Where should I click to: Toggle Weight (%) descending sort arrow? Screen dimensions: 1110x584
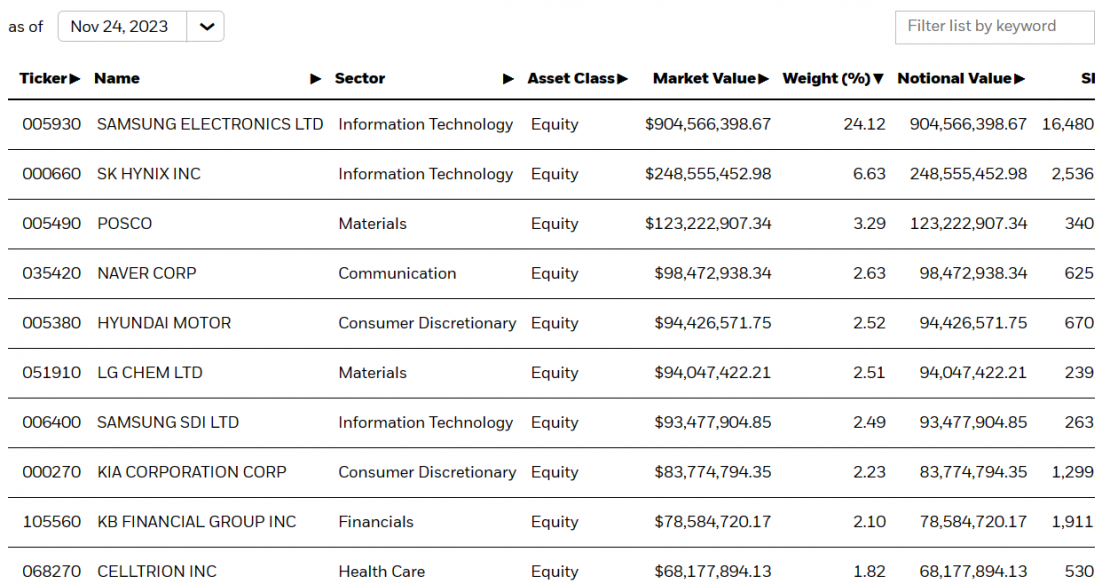879,78
